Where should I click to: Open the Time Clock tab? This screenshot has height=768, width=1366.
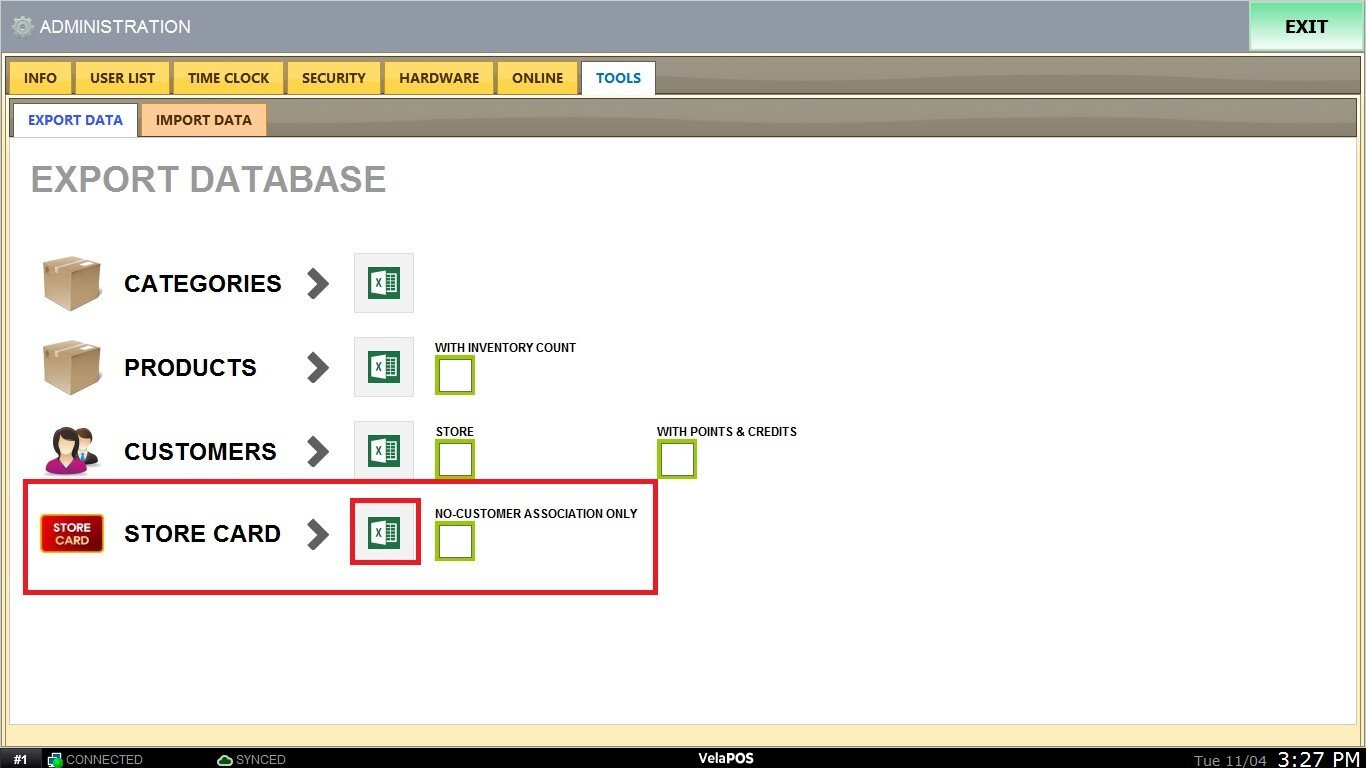(x=229, y=78)
